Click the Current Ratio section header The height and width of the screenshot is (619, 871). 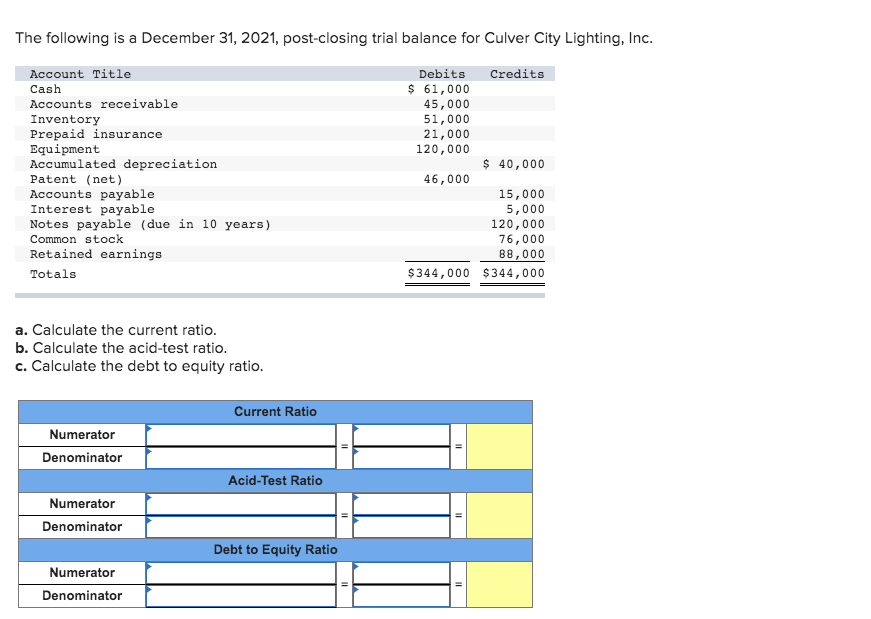click(x=276, y=412)
